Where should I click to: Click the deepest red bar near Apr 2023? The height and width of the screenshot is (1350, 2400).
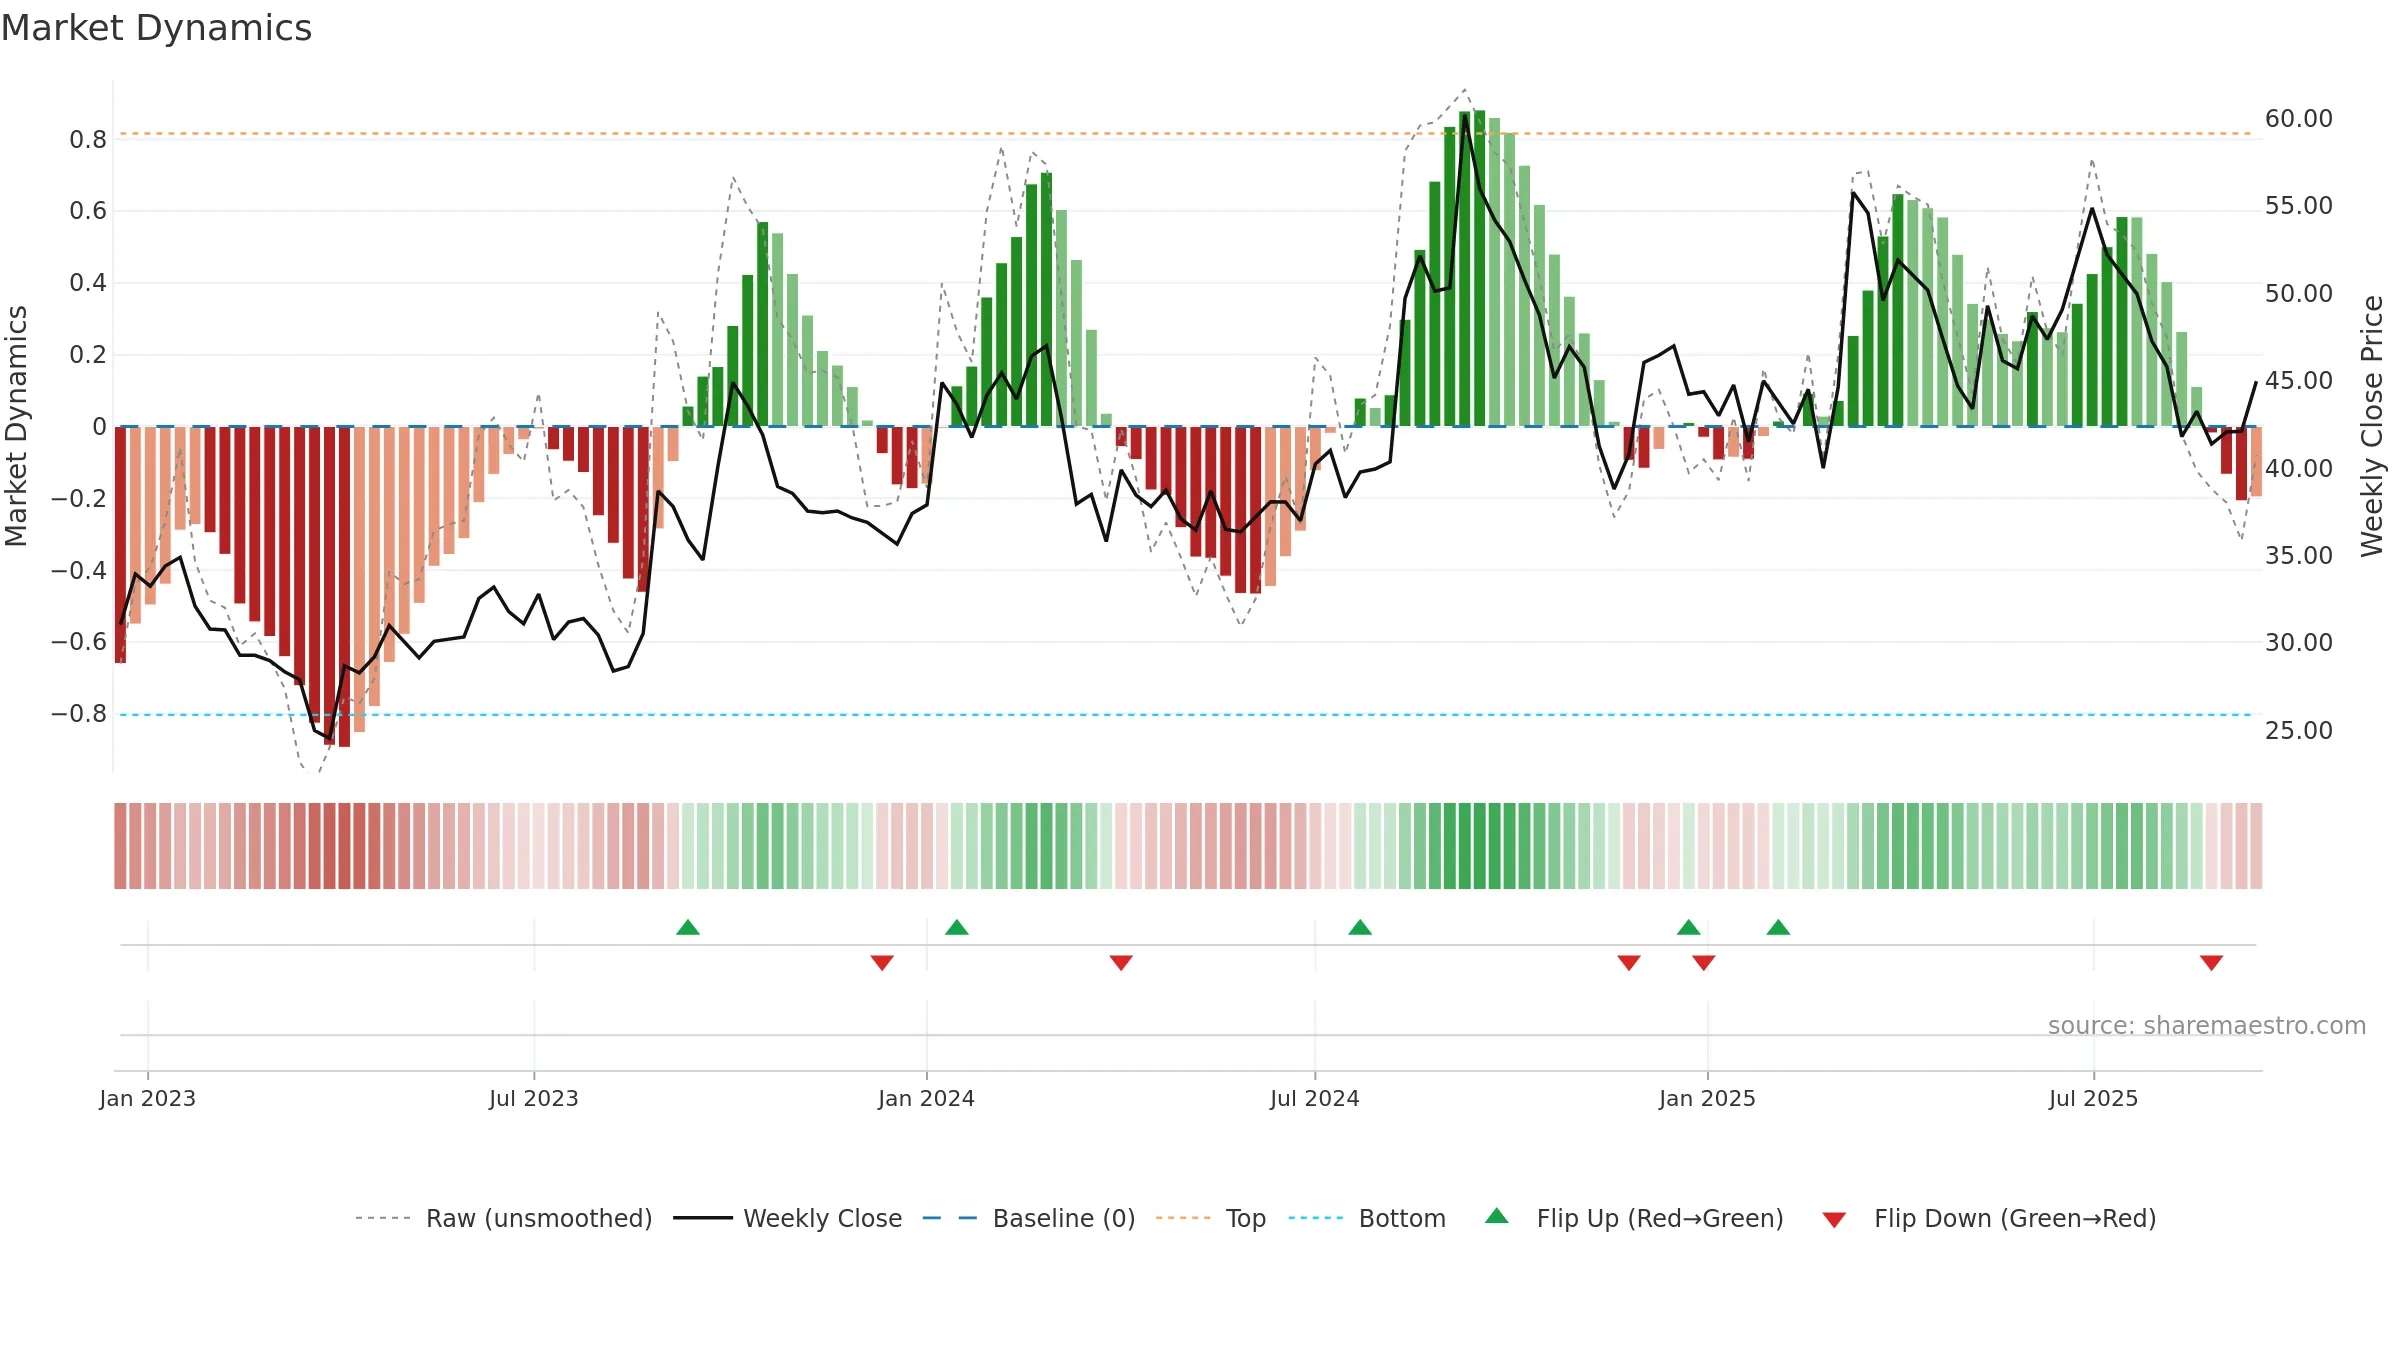point(344,587)
